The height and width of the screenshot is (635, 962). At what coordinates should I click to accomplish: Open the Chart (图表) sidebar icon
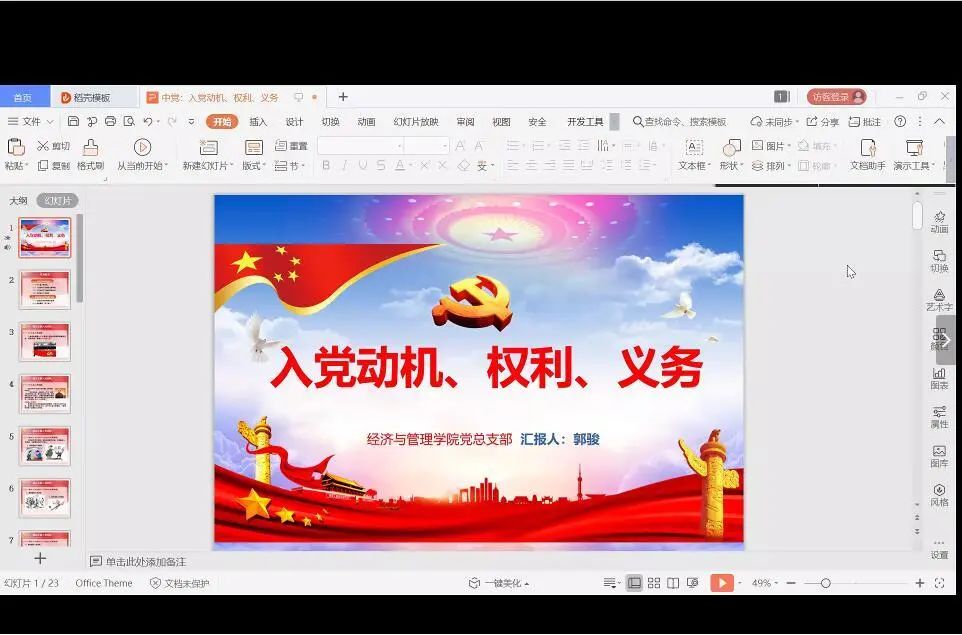(939, 377)
